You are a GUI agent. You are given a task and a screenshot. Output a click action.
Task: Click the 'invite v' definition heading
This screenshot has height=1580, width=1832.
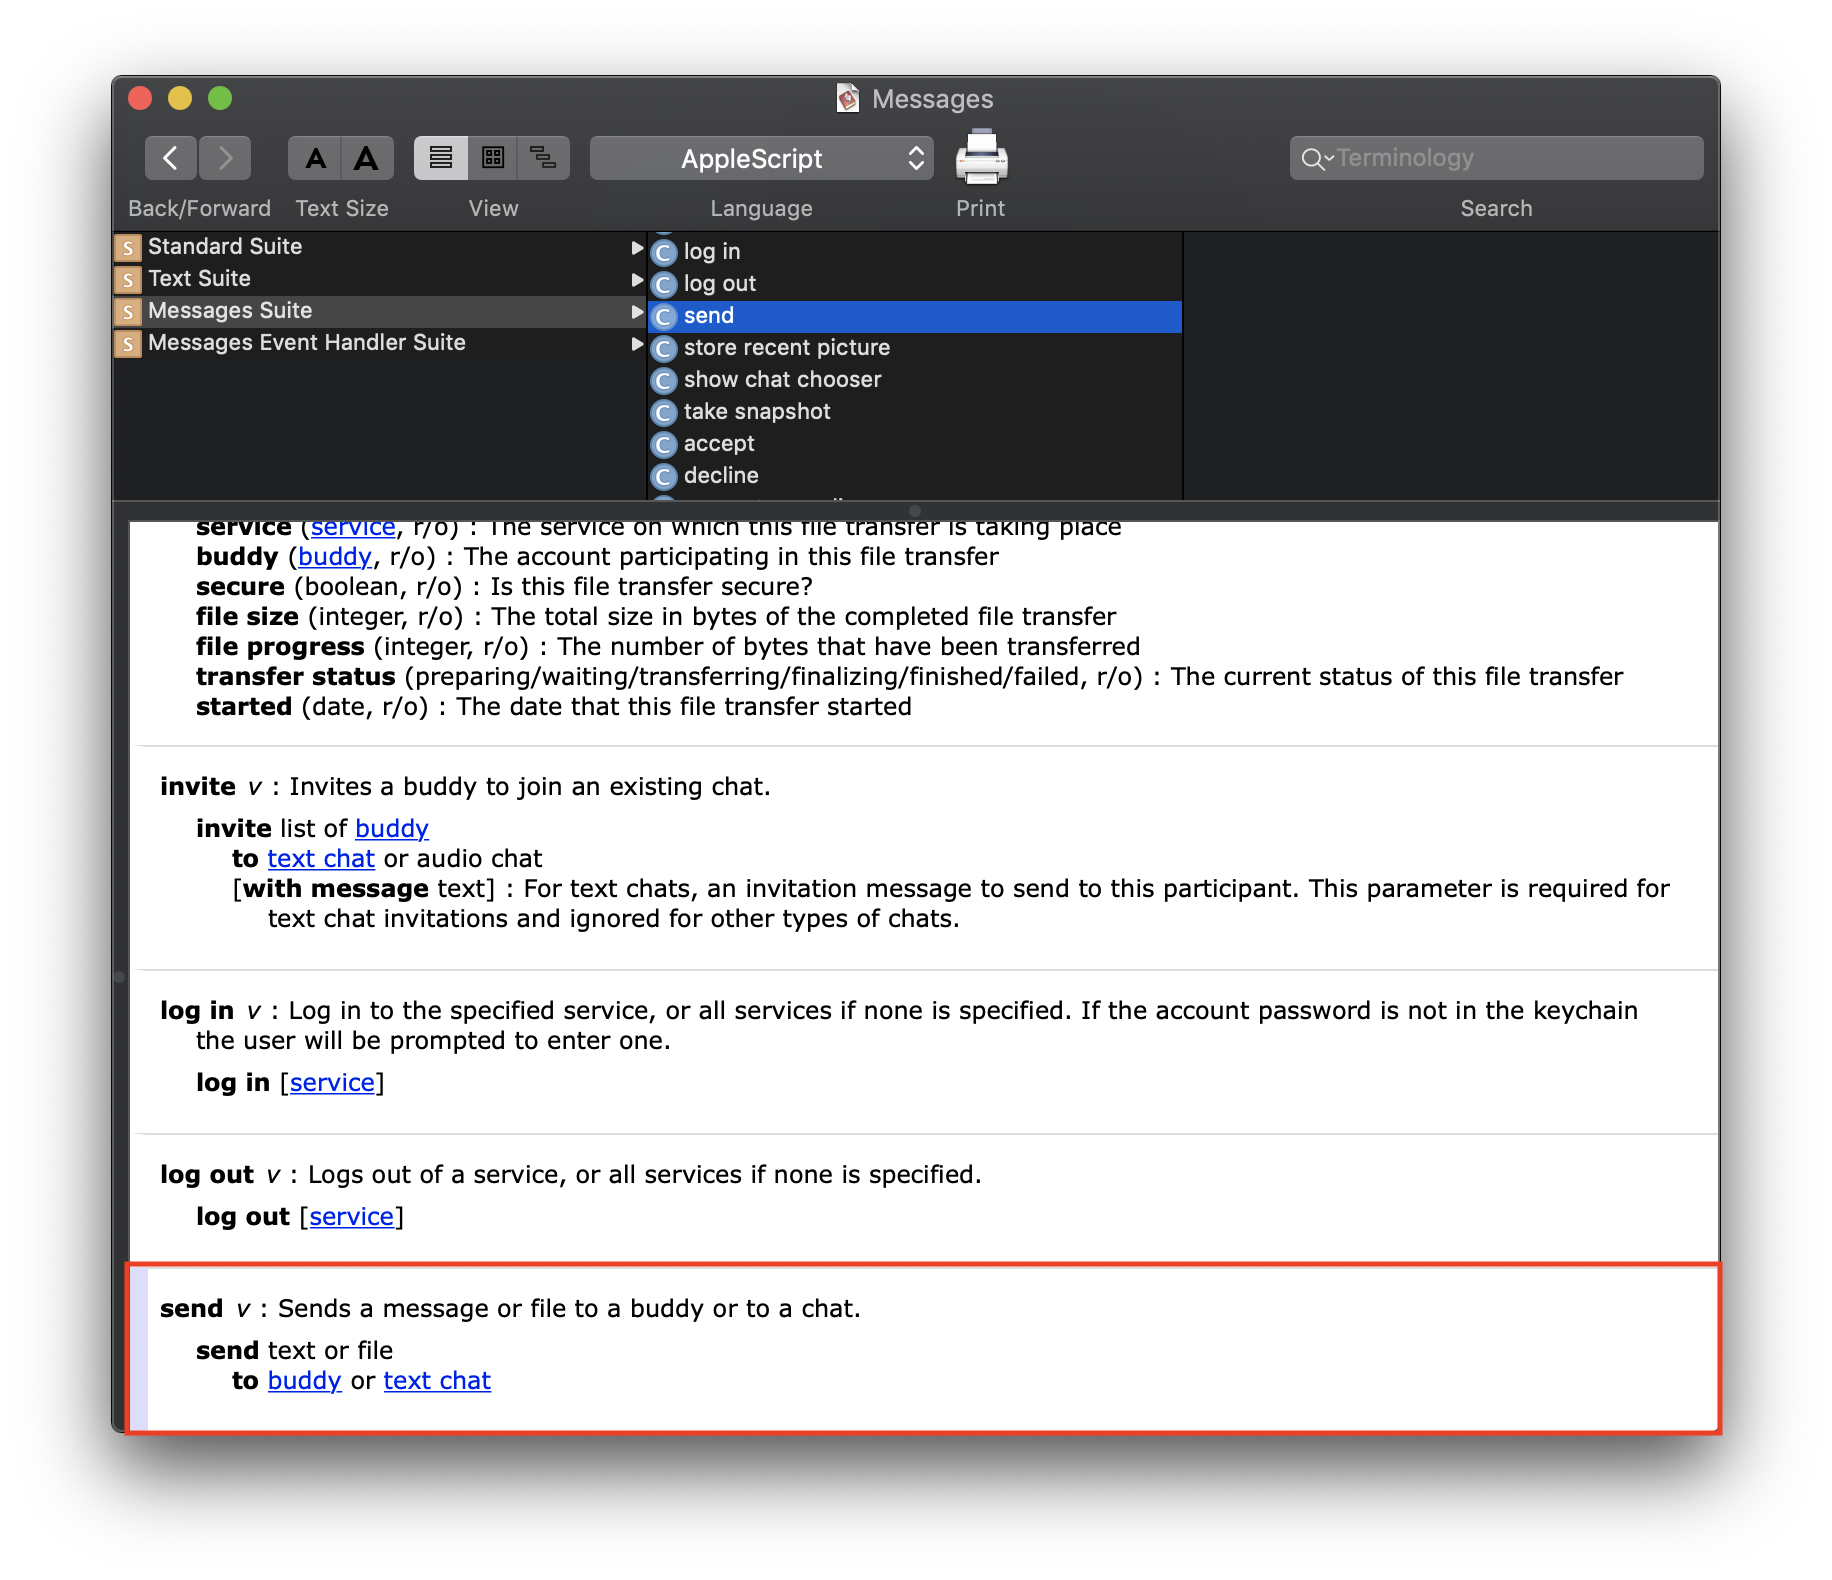coord(211,787)
